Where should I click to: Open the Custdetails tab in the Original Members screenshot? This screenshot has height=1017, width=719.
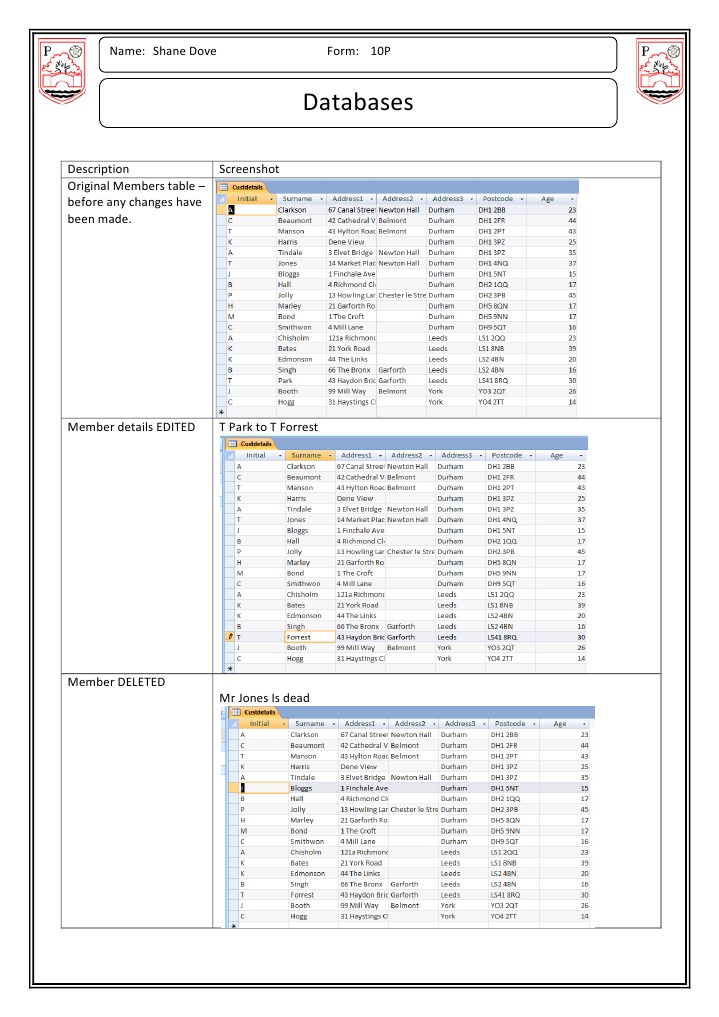pyautogui.click(x=244, y=187)
